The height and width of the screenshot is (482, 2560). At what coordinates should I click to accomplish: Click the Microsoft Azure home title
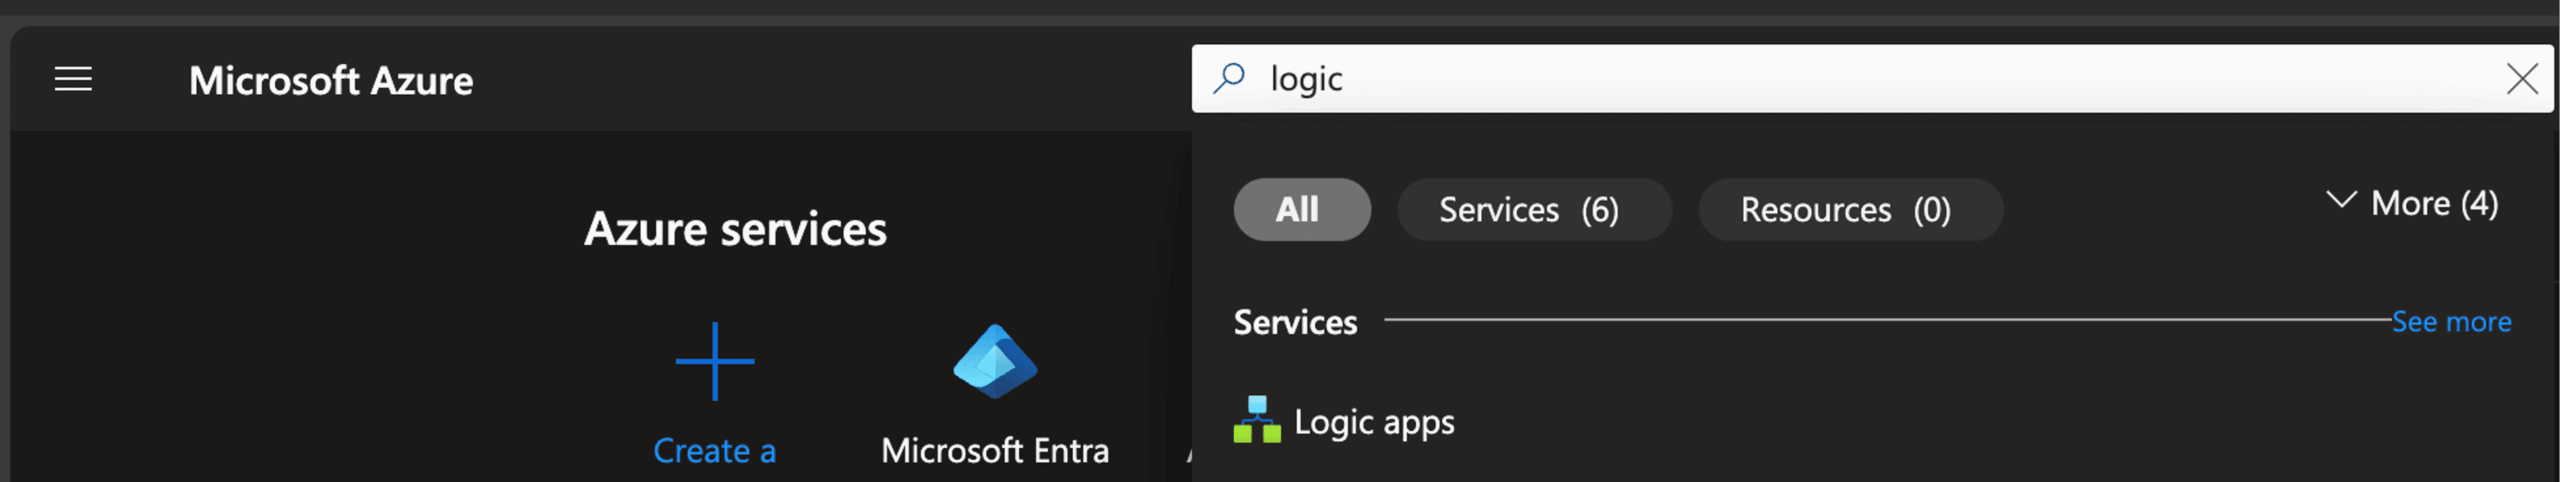pyautogui.click(x=331, y=81)
